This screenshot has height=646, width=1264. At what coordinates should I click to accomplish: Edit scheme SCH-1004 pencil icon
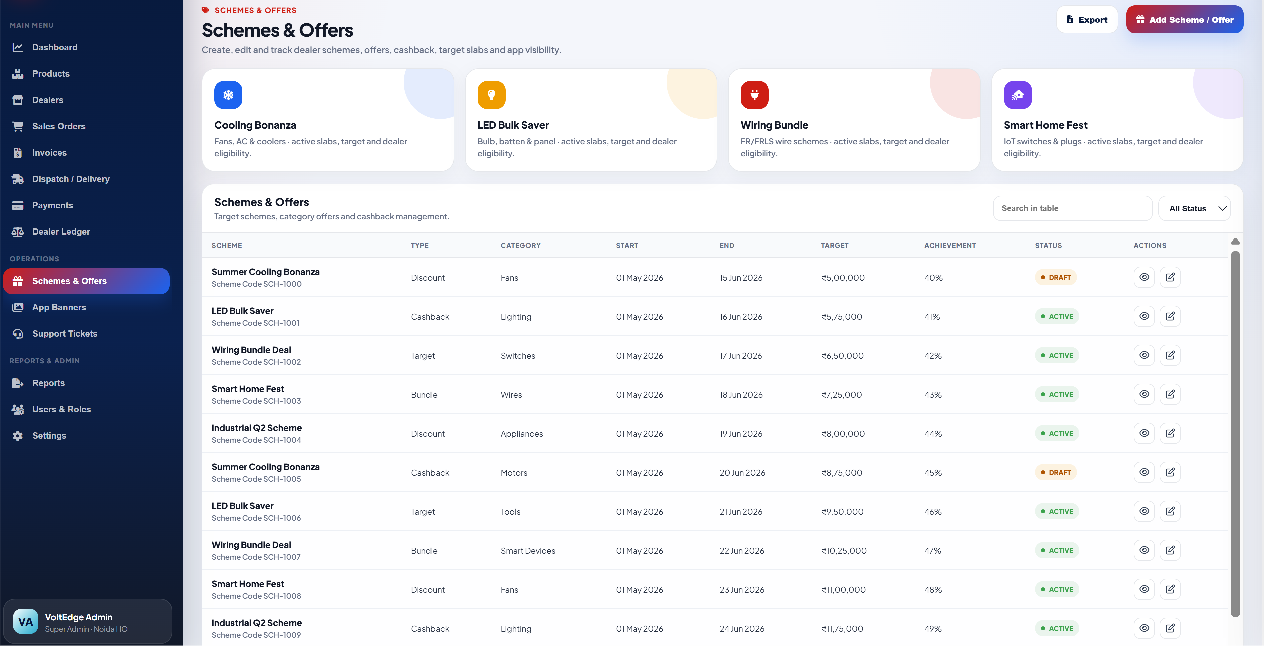tap(1170, 433)
